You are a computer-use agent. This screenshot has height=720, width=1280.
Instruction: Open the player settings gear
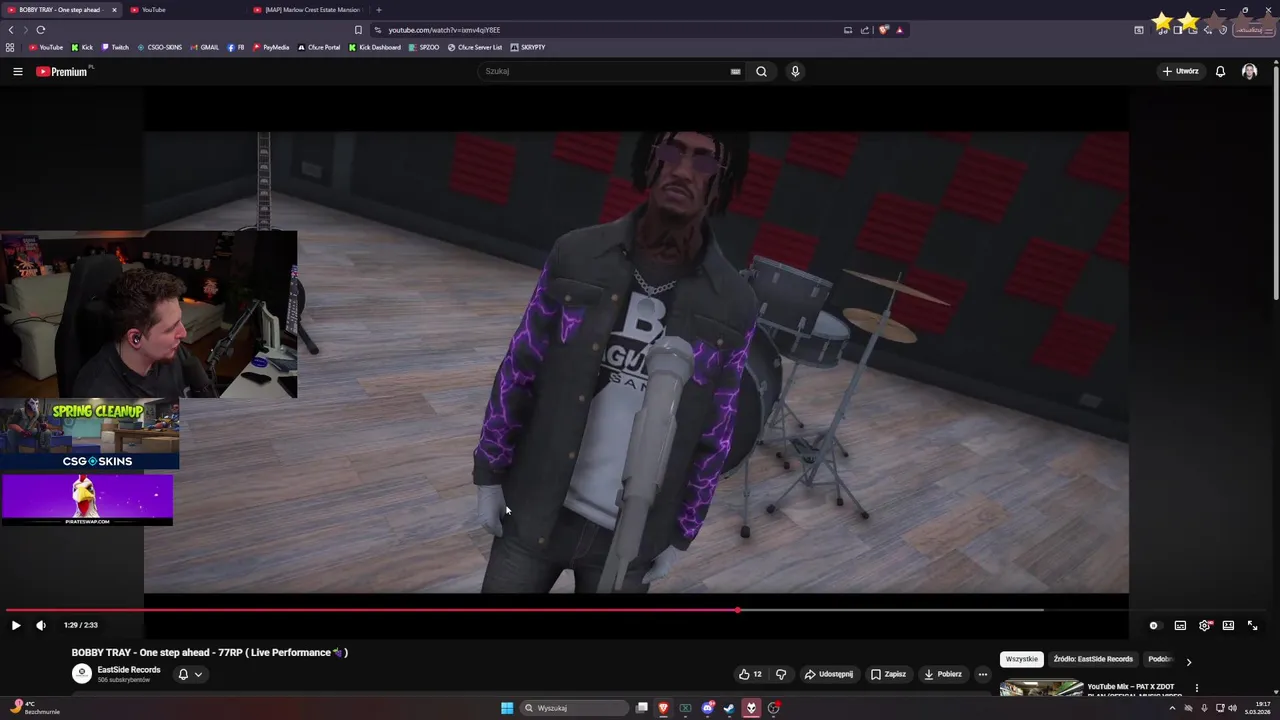click(1204, 625)
